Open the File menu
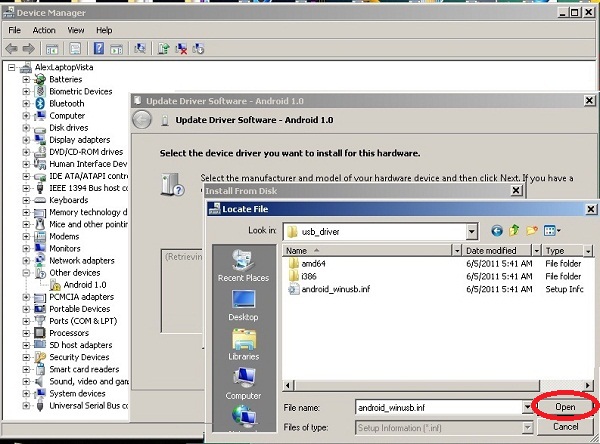Image resolution: width=600 pixels, height=444 pixels. 15,30
